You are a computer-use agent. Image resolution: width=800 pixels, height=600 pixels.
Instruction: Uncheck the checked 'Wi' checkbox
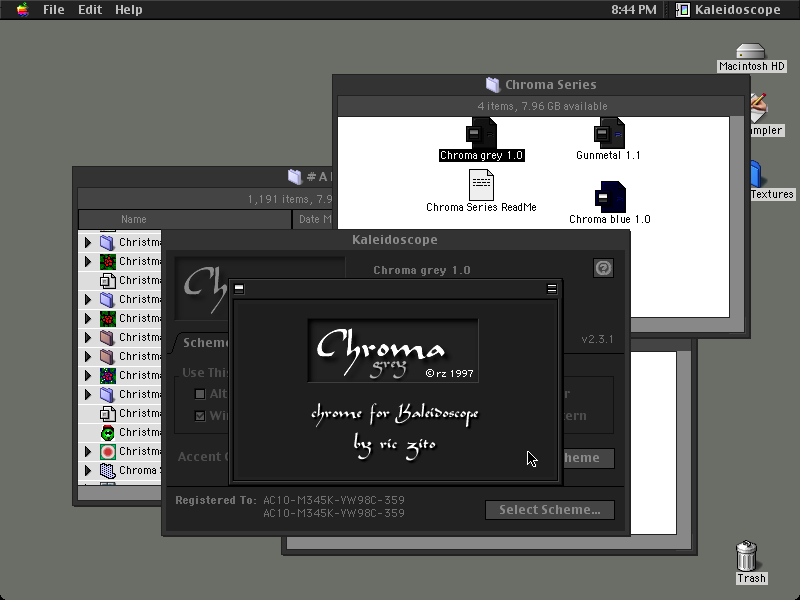pos(199,416)
